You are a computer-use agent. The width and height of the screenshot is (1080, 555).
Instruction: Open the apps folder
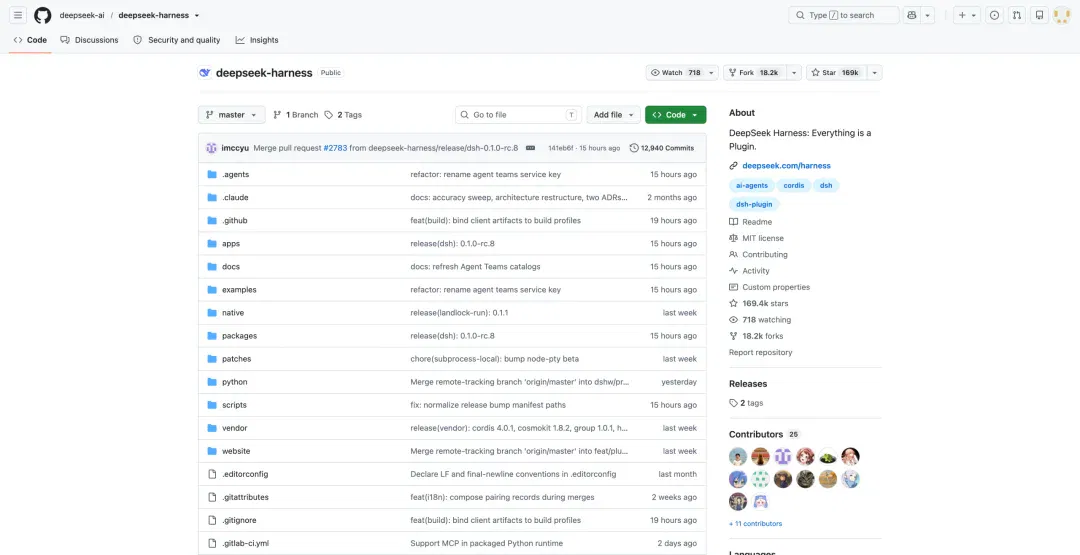[x=231, y=244]
